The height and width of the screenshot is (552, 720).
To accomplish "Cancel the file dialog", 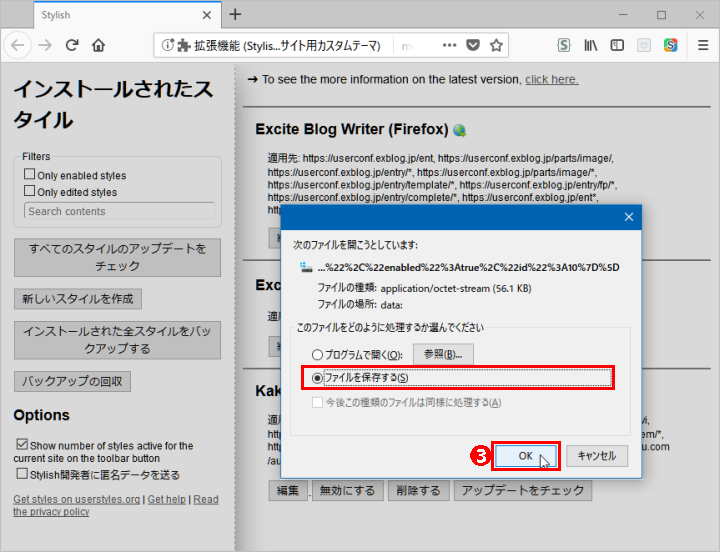I will pyautogui.click(x=596, y=456).
